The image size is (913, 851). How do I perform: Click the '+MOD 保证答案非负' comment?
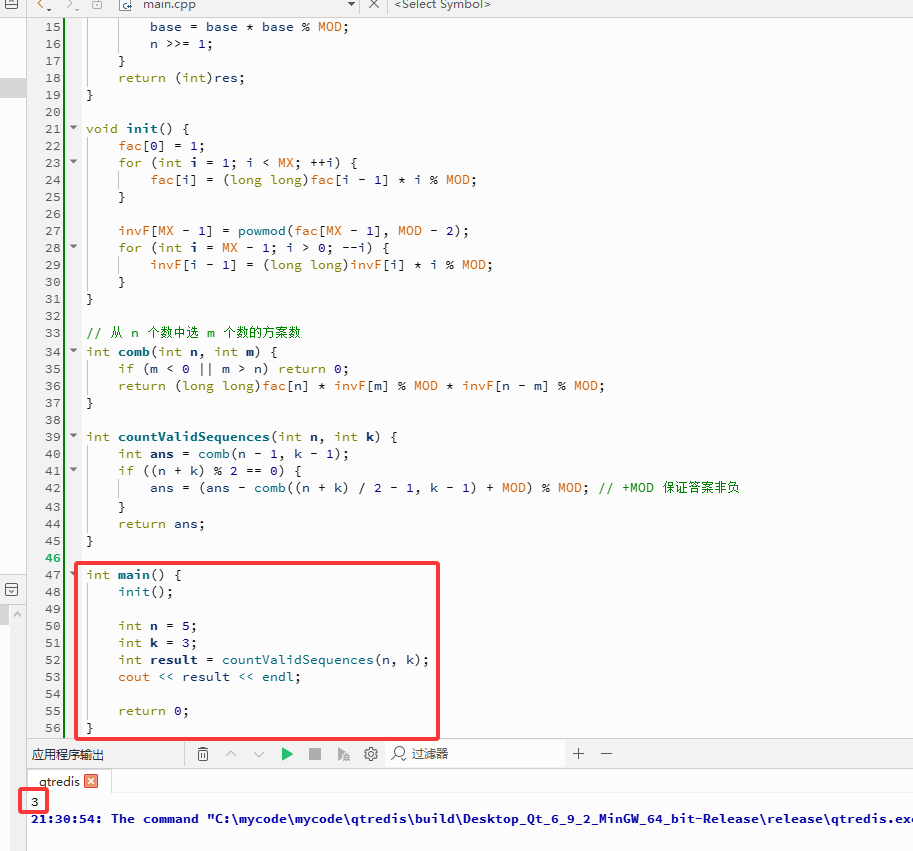click(669, 487)
